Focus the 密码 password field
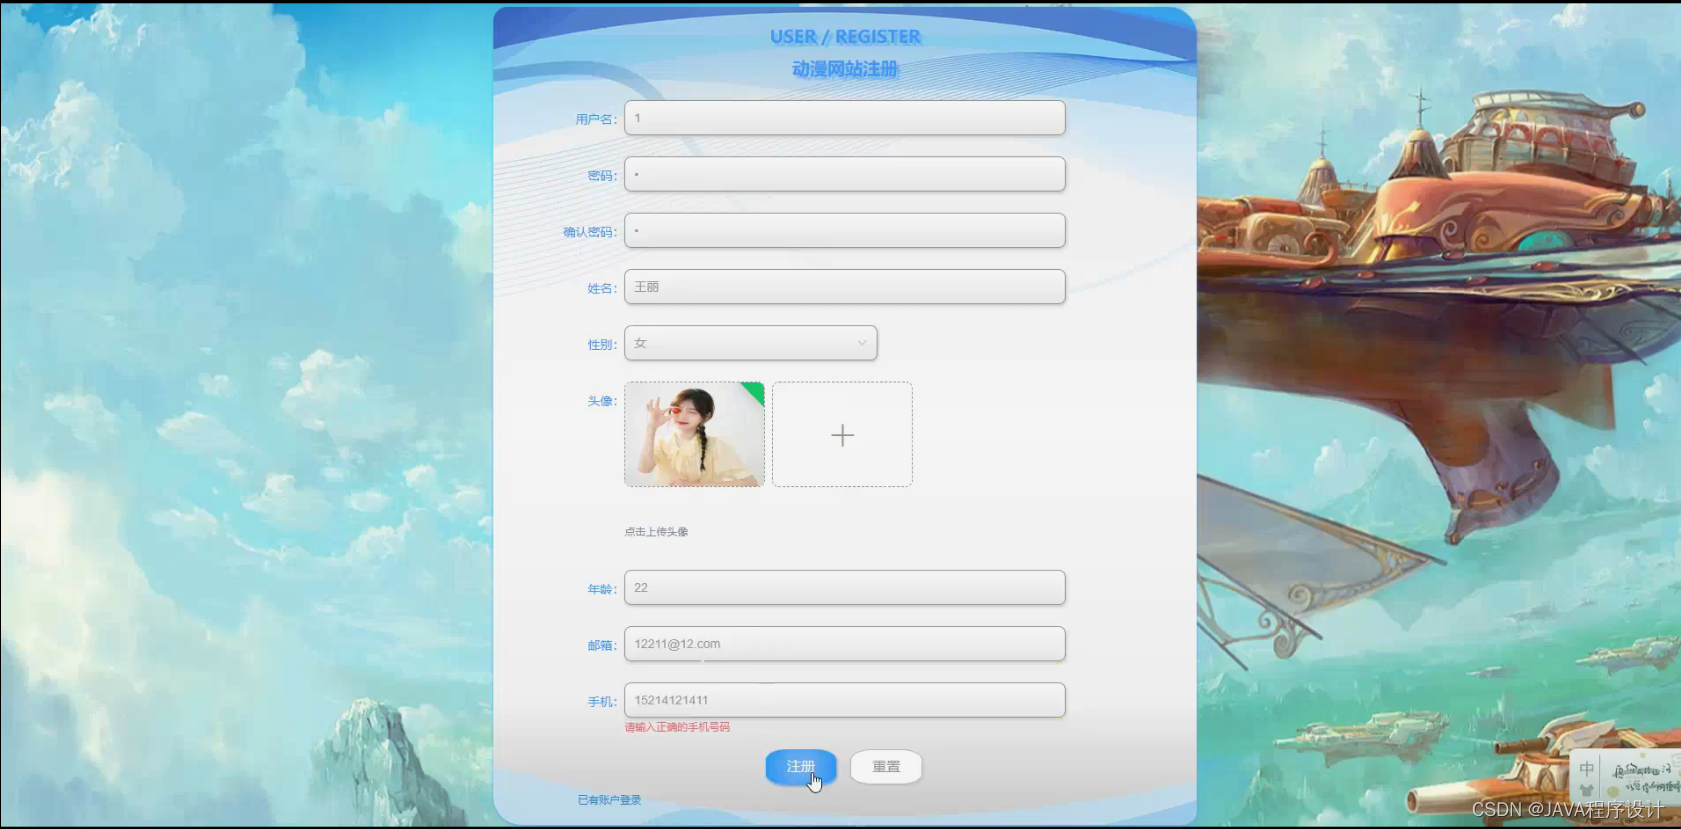1681x829 pixels. coord(844,174)
